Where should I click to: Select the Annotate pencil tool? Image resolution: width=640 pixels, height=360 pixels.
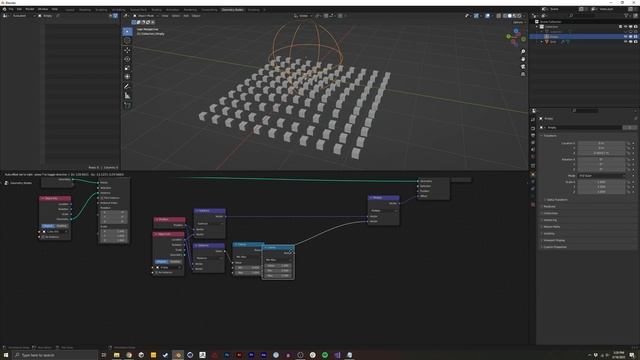point(127,87)
